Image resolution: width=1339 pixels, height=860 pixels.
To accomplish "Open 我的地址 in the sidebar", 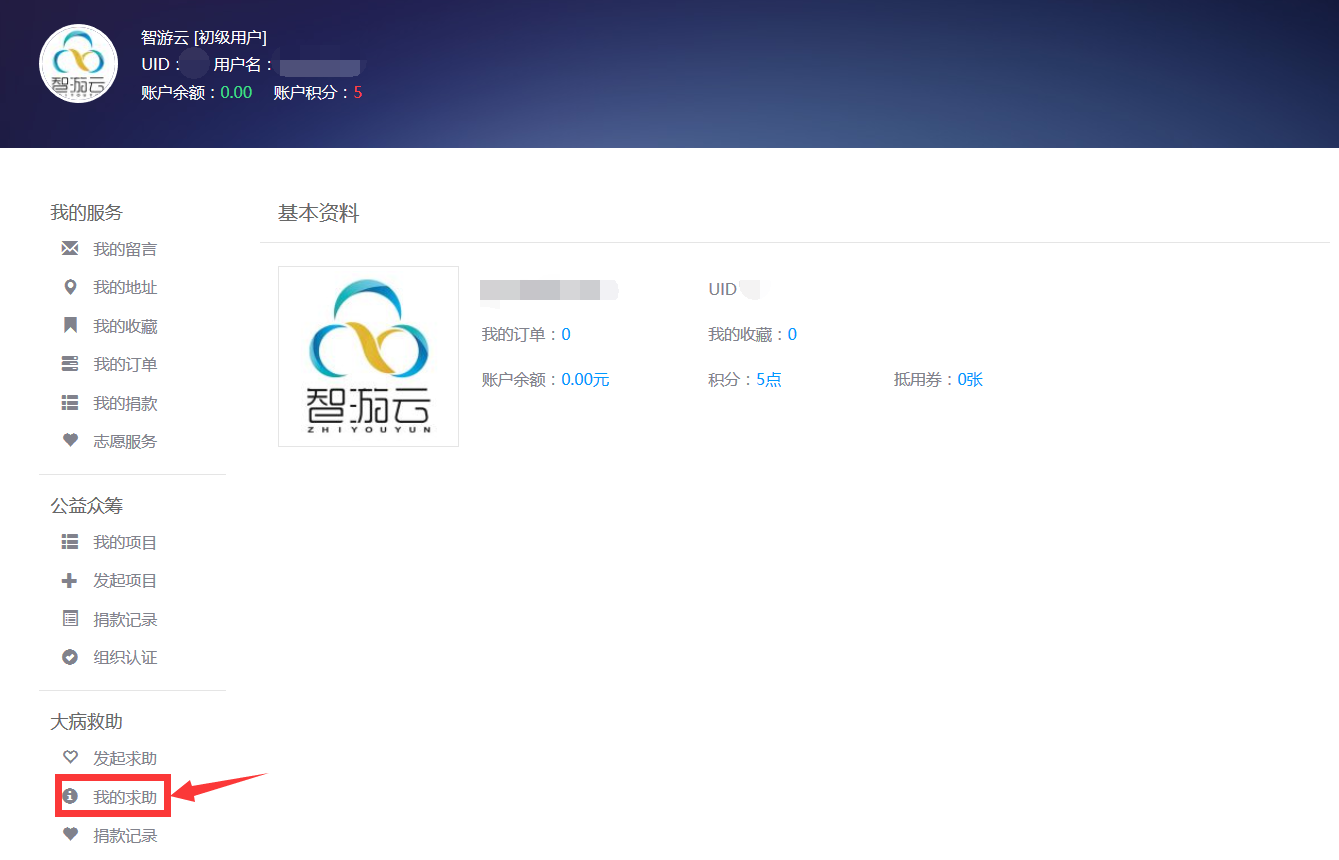I will [125, 287].
